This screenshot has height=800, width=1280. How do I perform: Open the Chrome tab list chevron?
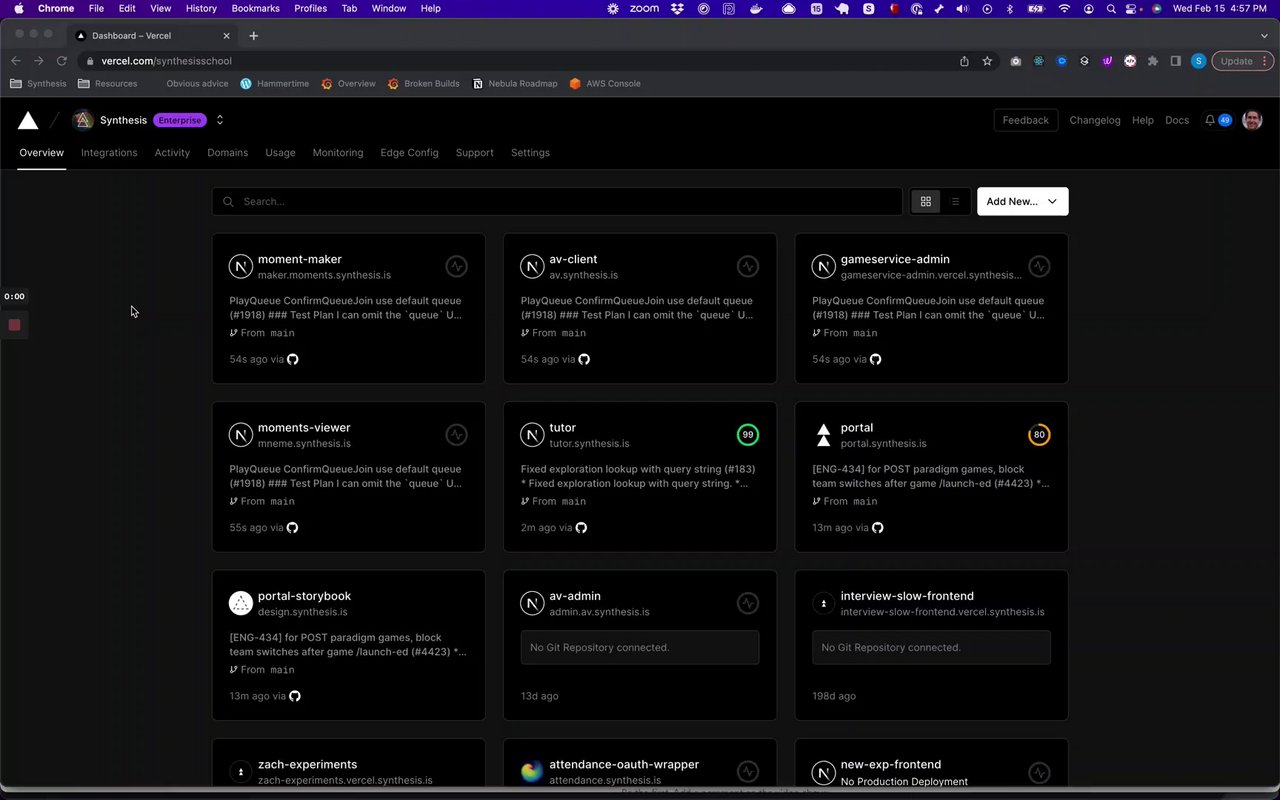click(x=1264, y=36)
